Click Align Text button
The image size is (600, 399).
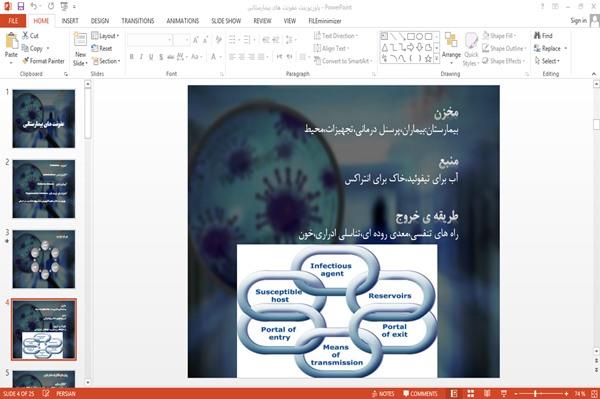point(331,48)
